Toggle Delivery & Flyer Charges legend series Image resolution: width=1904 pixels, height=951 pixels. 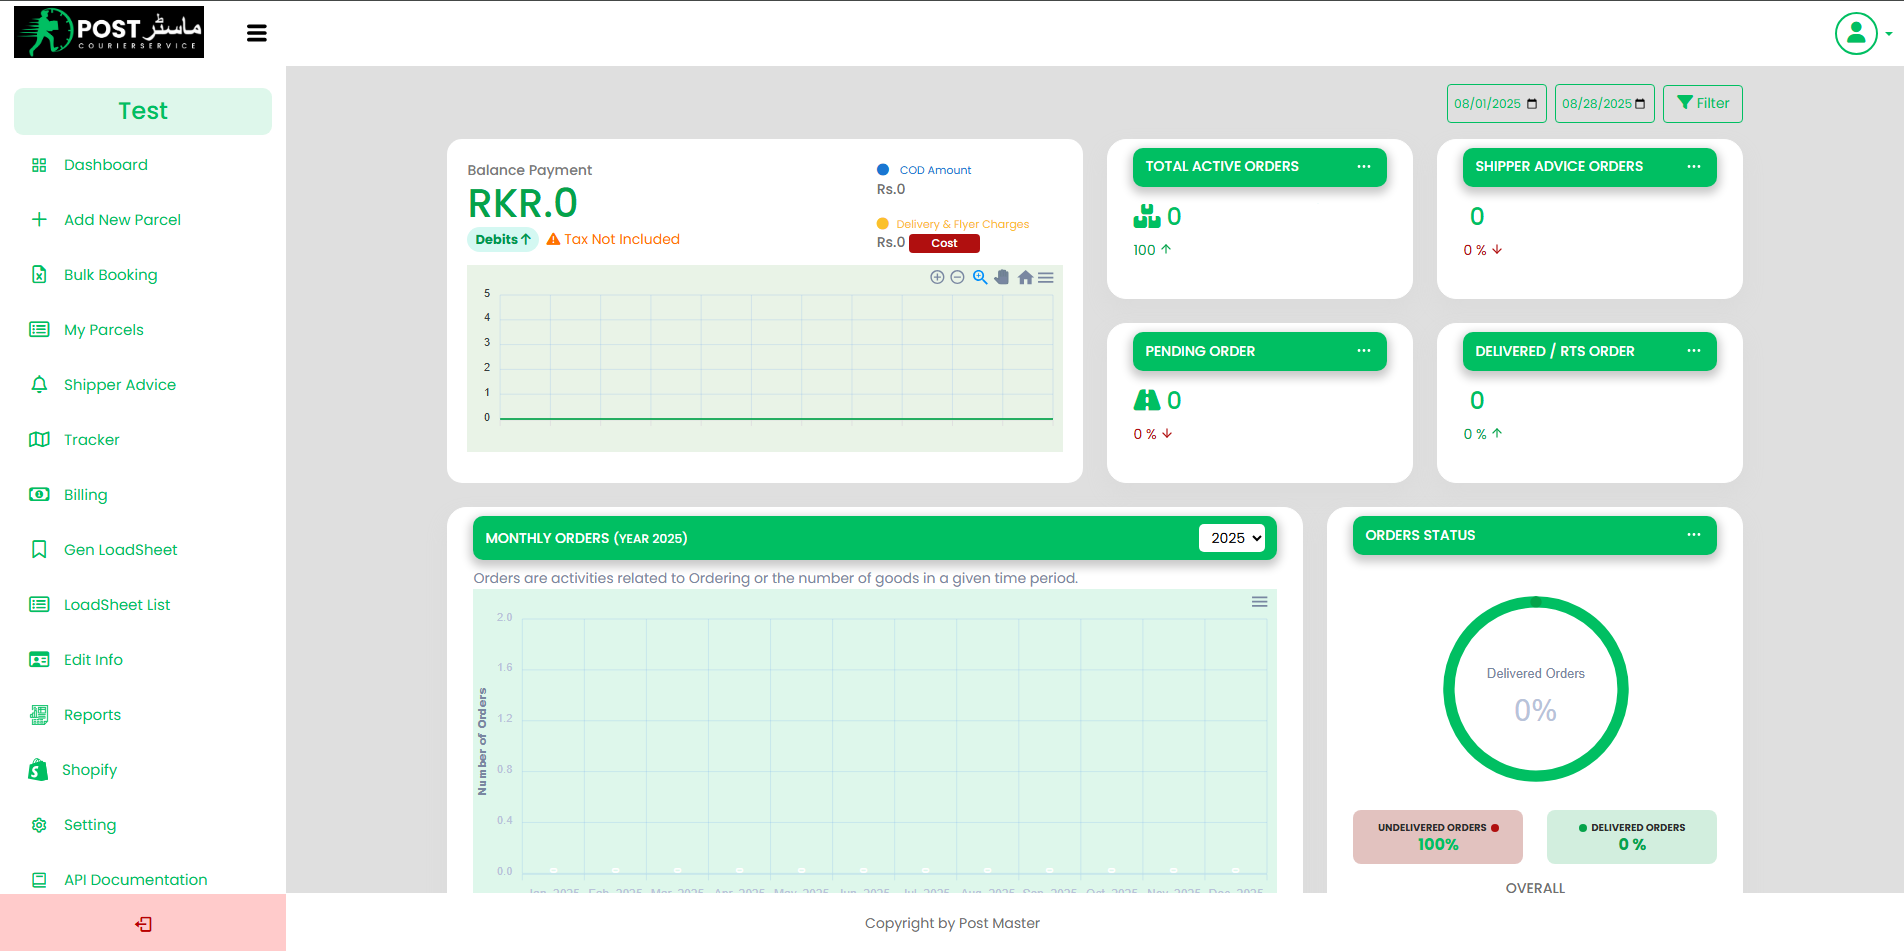961,224
